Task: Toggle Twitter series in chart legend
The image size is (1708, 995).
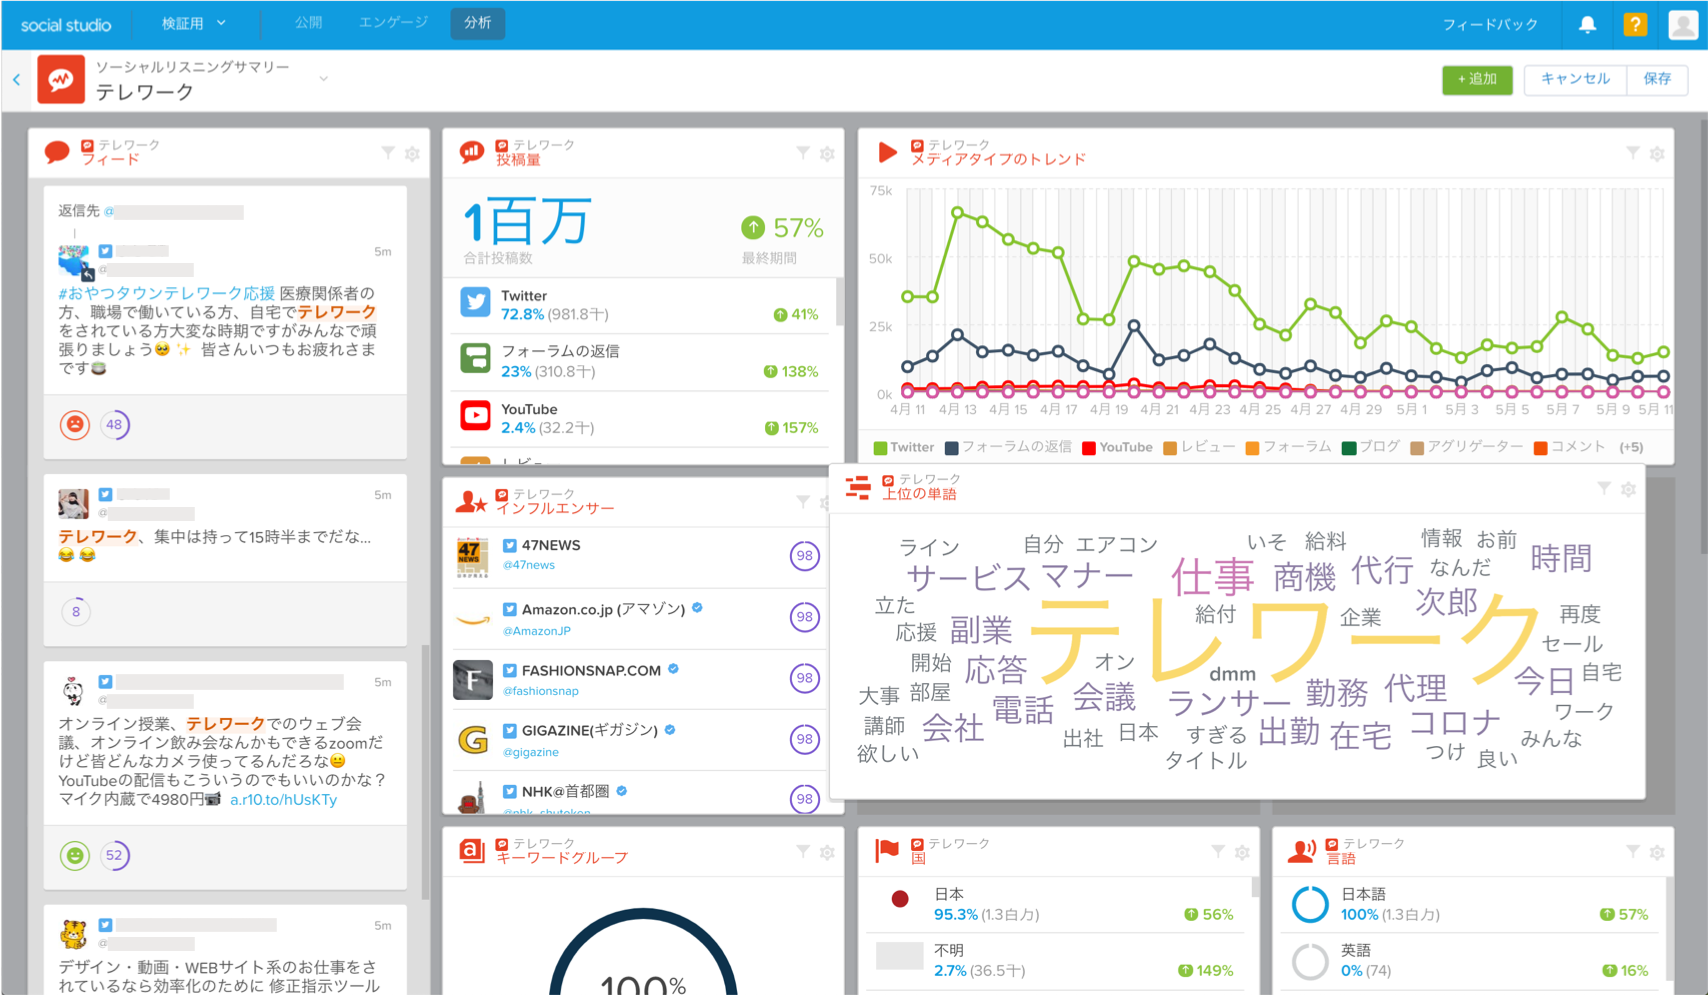Action: click(903, 448)
